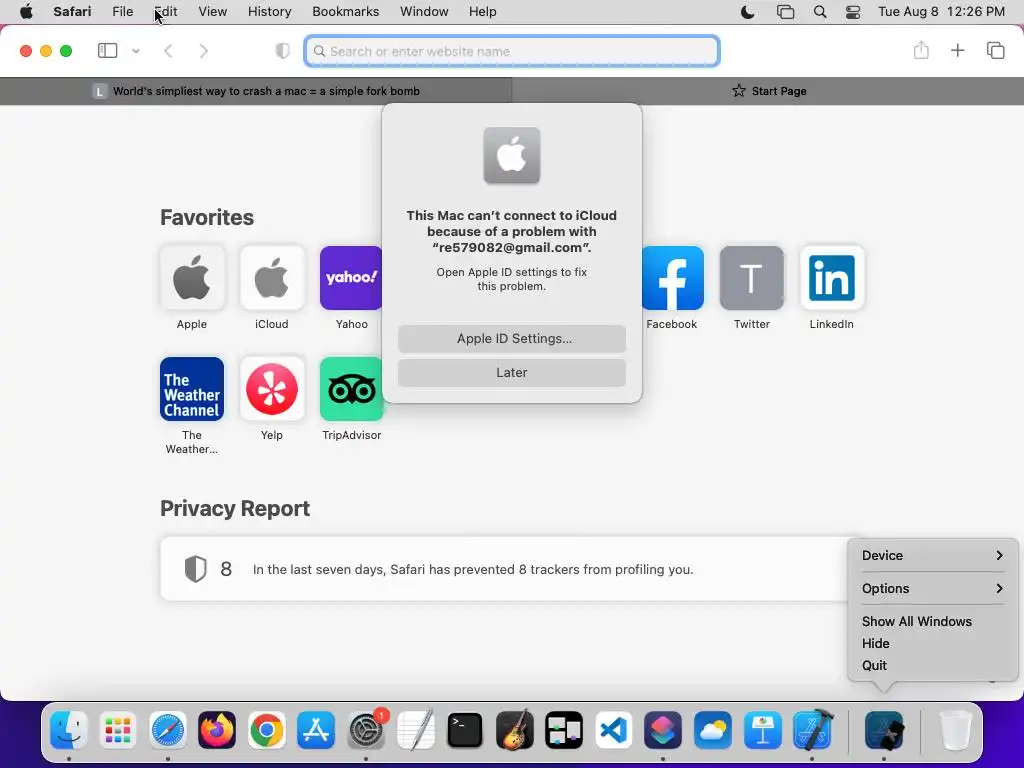Image resolution: width=1024 pixels, height=768 pixels.
Task: Click the Safari compass Dock icon
Action: pyautogui.click(x=168, y=730)
